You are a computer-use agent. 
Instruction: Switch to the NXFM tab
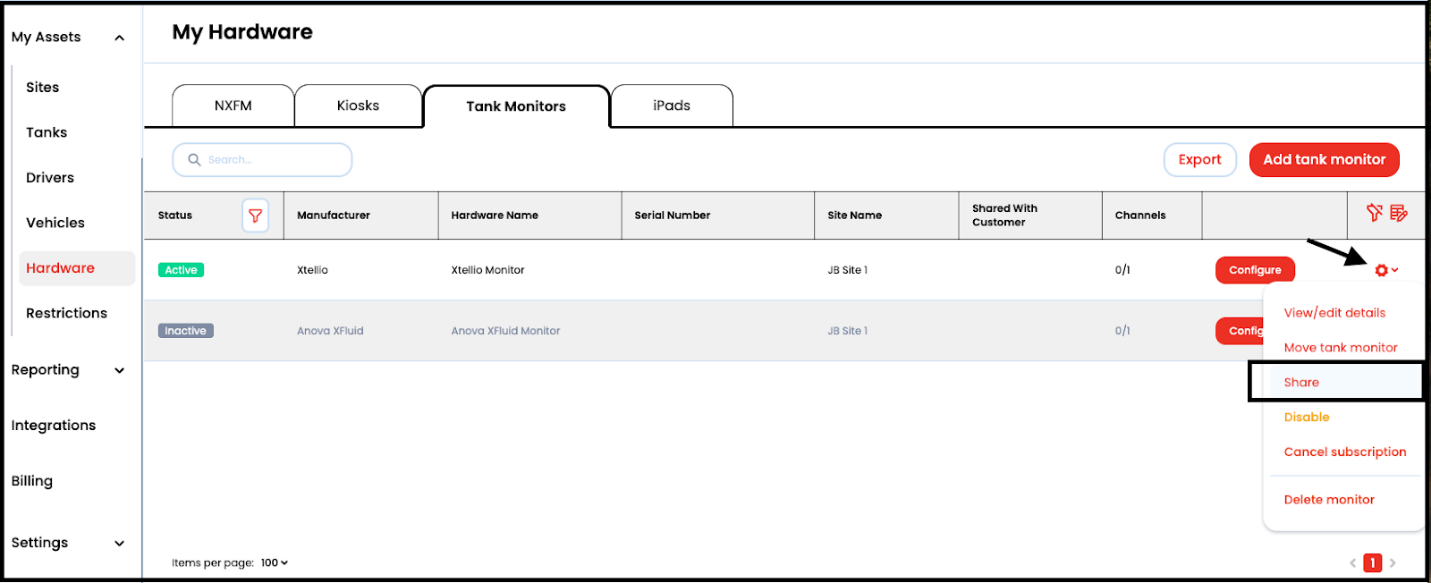[x=233, y=106]
